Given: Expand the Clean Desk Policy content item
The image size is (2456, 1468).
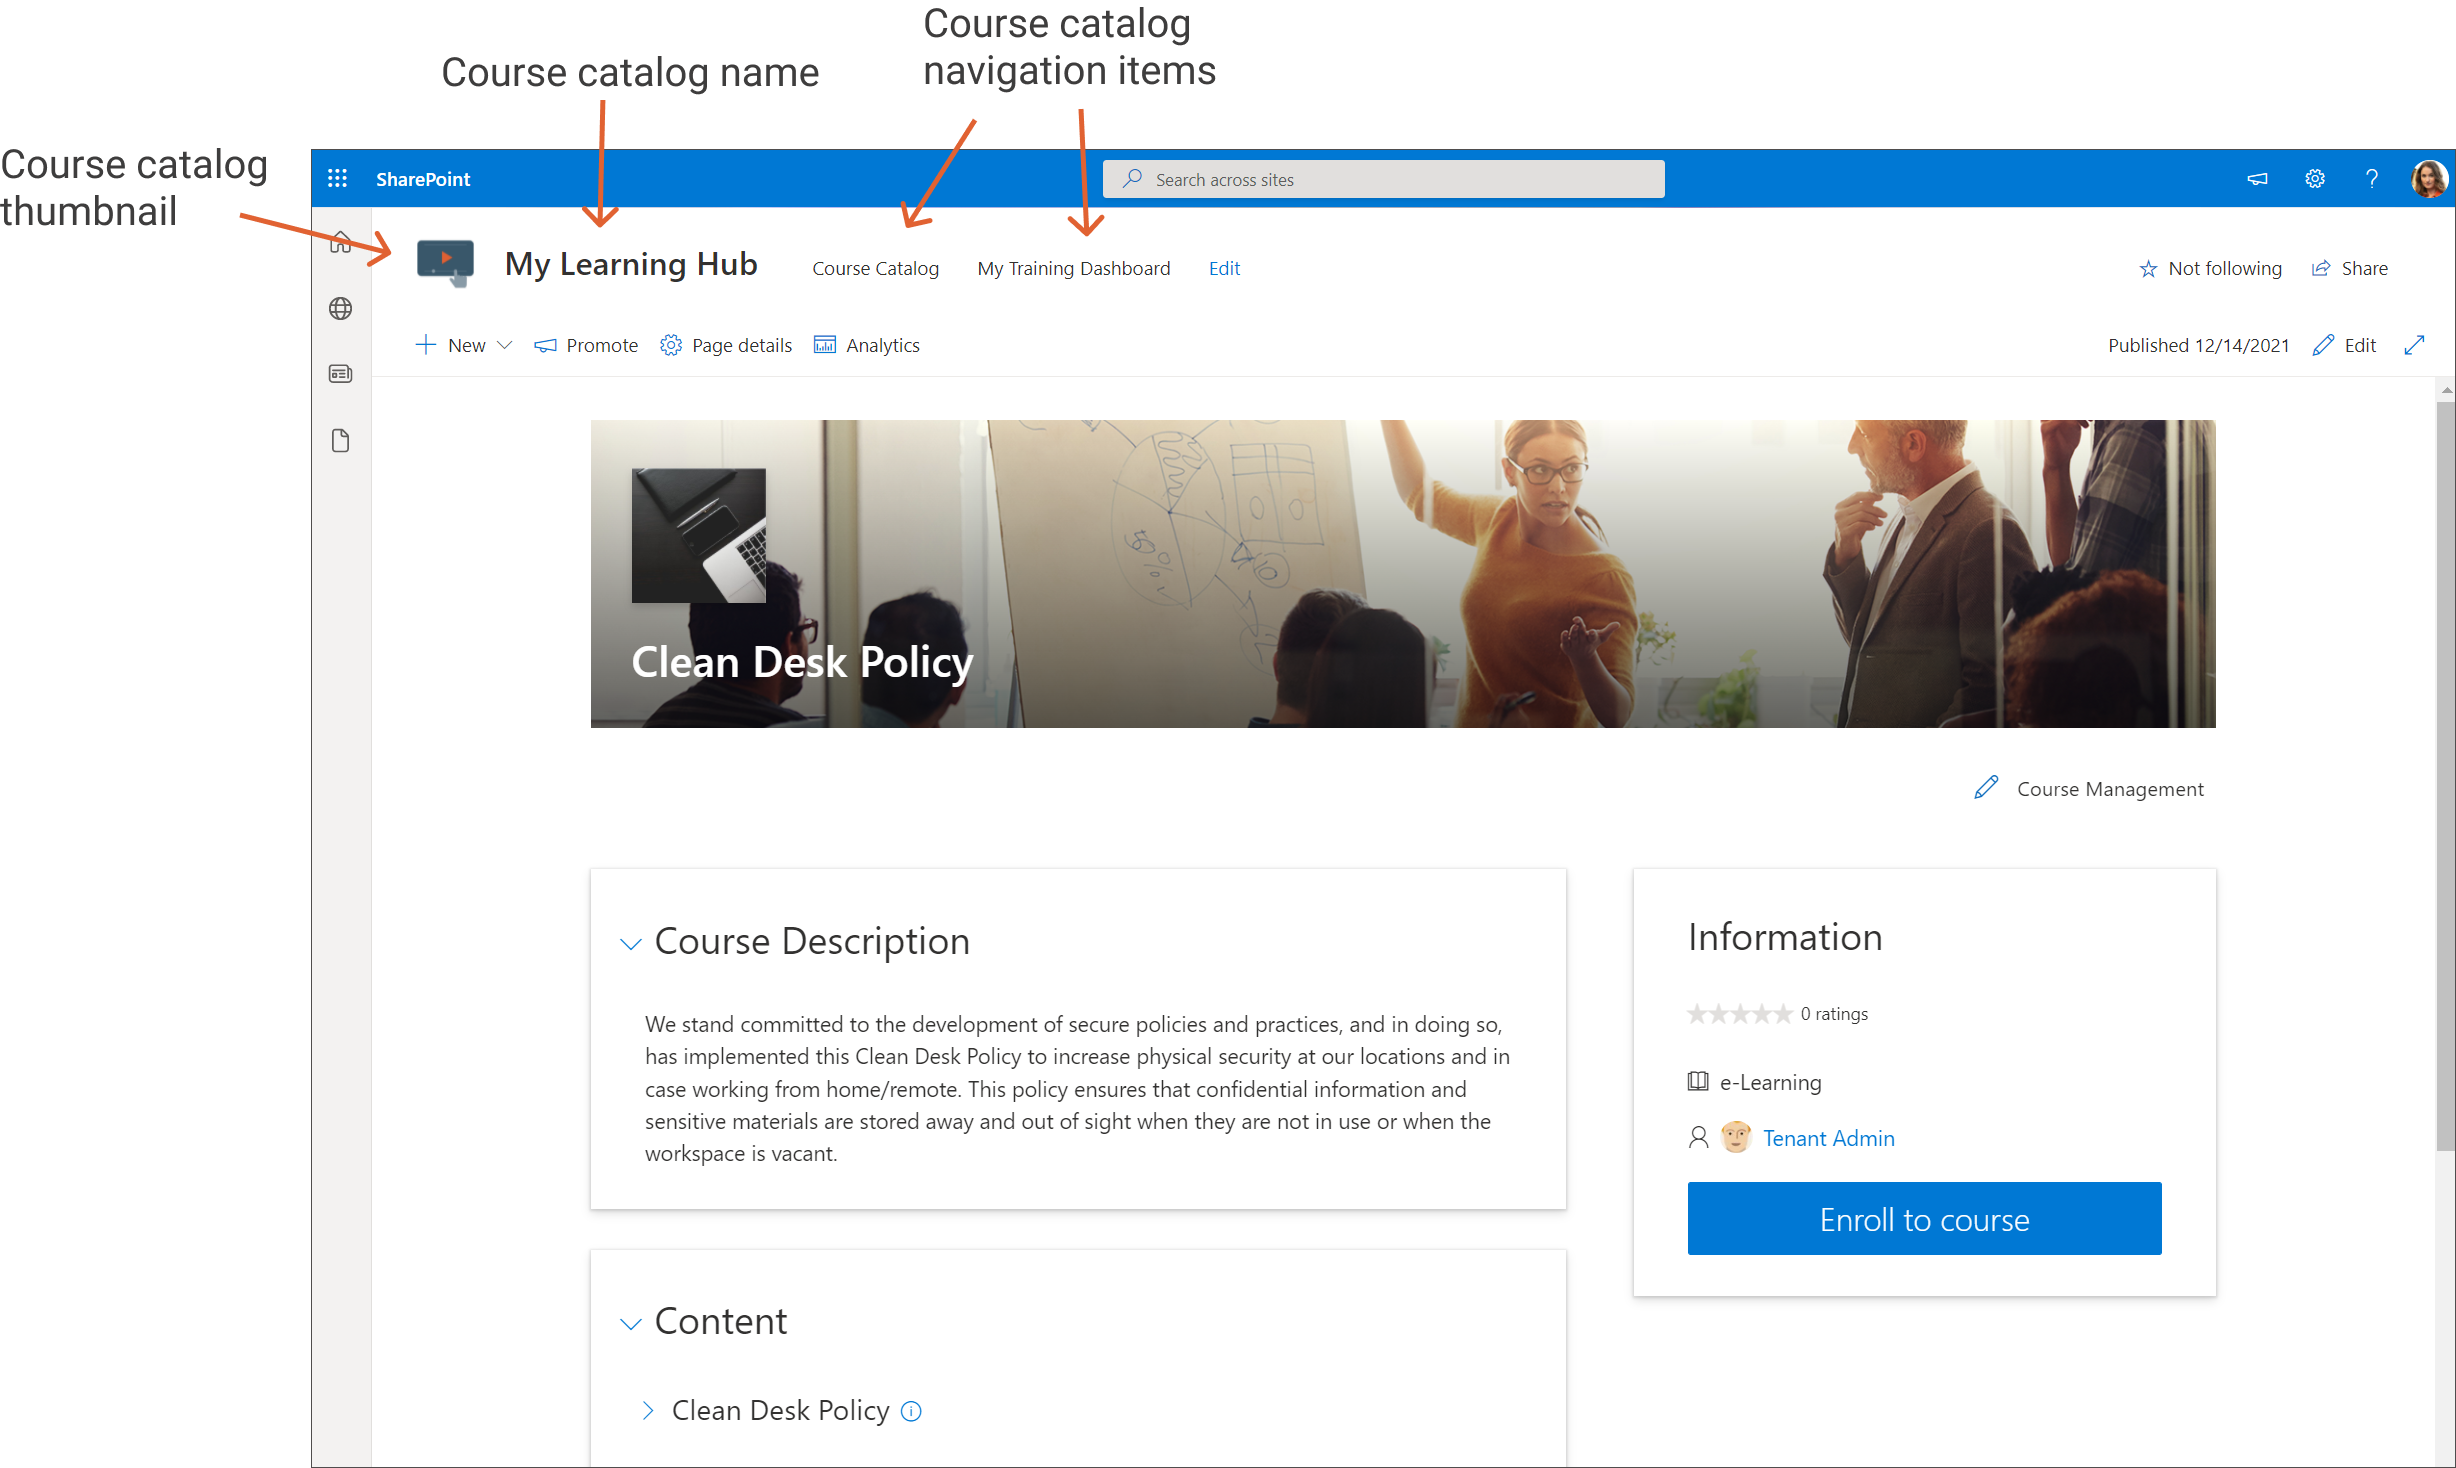Looking at the screenshot, I should pyautogui.click(x=648, y=1410).
